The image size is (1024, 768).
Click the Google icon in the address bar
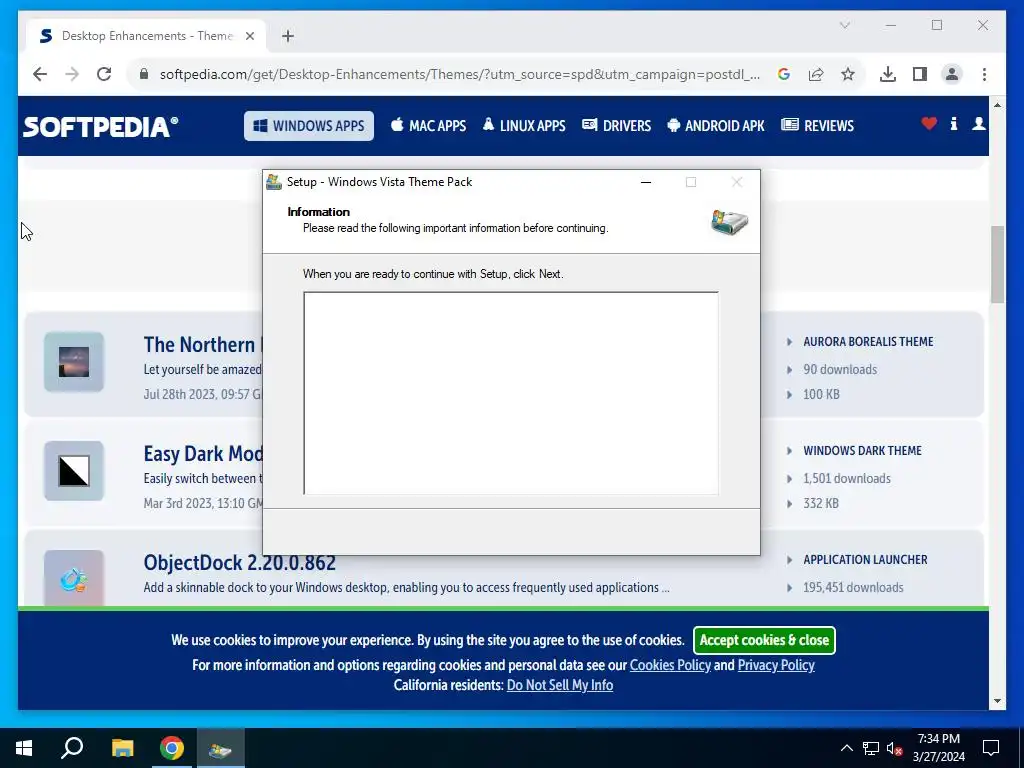pyautogui.click(x=784, y=74)
